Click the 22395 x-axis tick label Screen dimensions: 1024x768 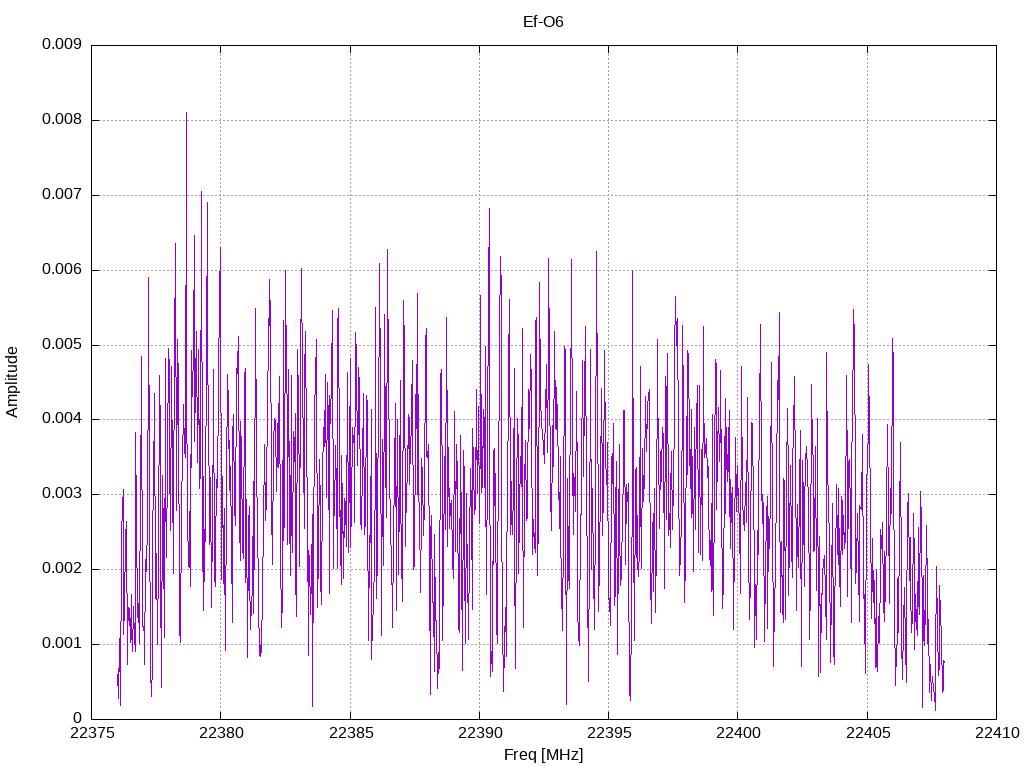click(609, 733)
